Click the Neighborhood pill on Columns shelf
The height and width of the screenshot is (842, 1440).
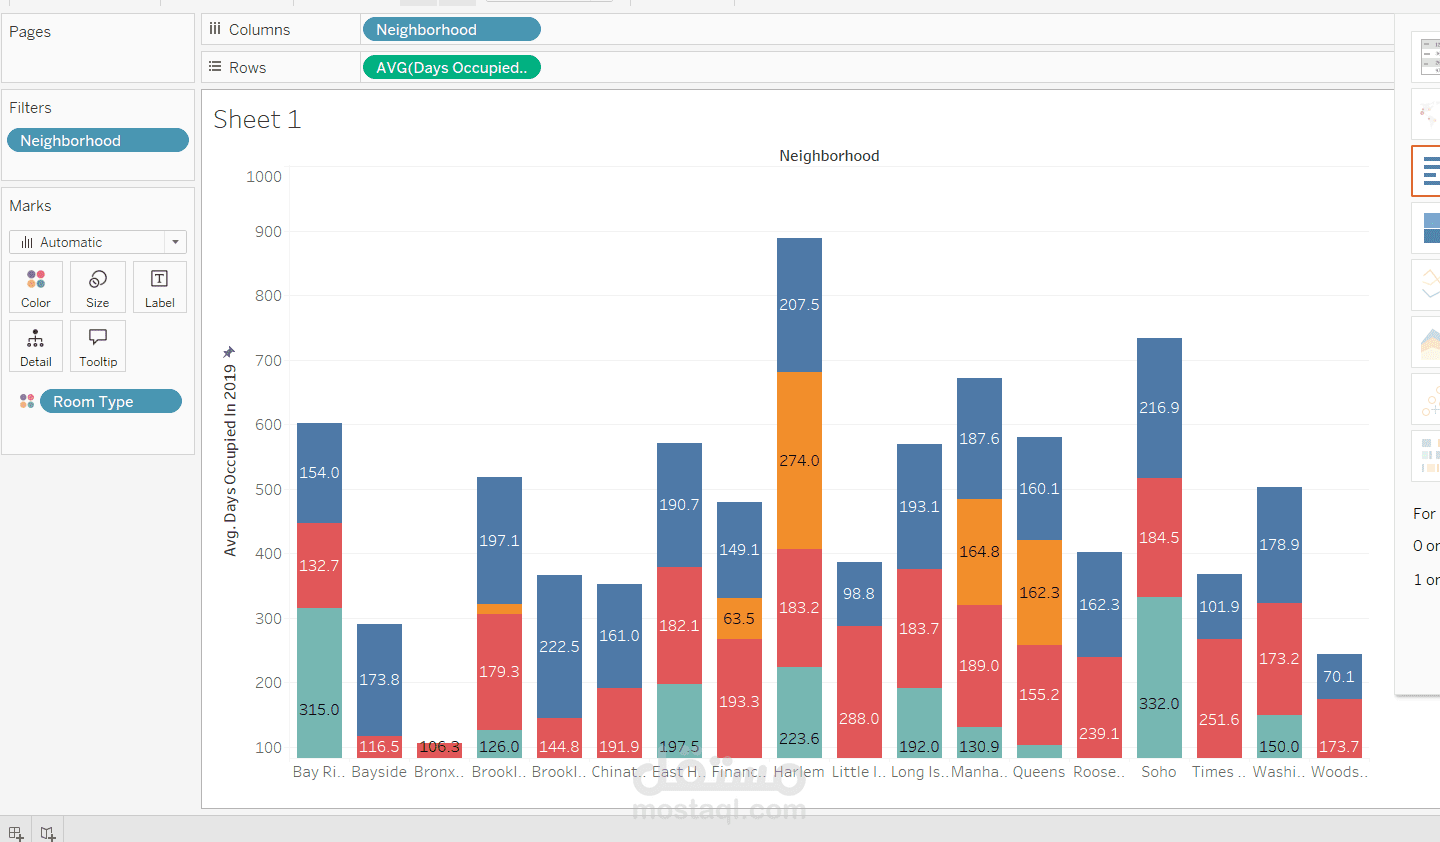[451, 30]
